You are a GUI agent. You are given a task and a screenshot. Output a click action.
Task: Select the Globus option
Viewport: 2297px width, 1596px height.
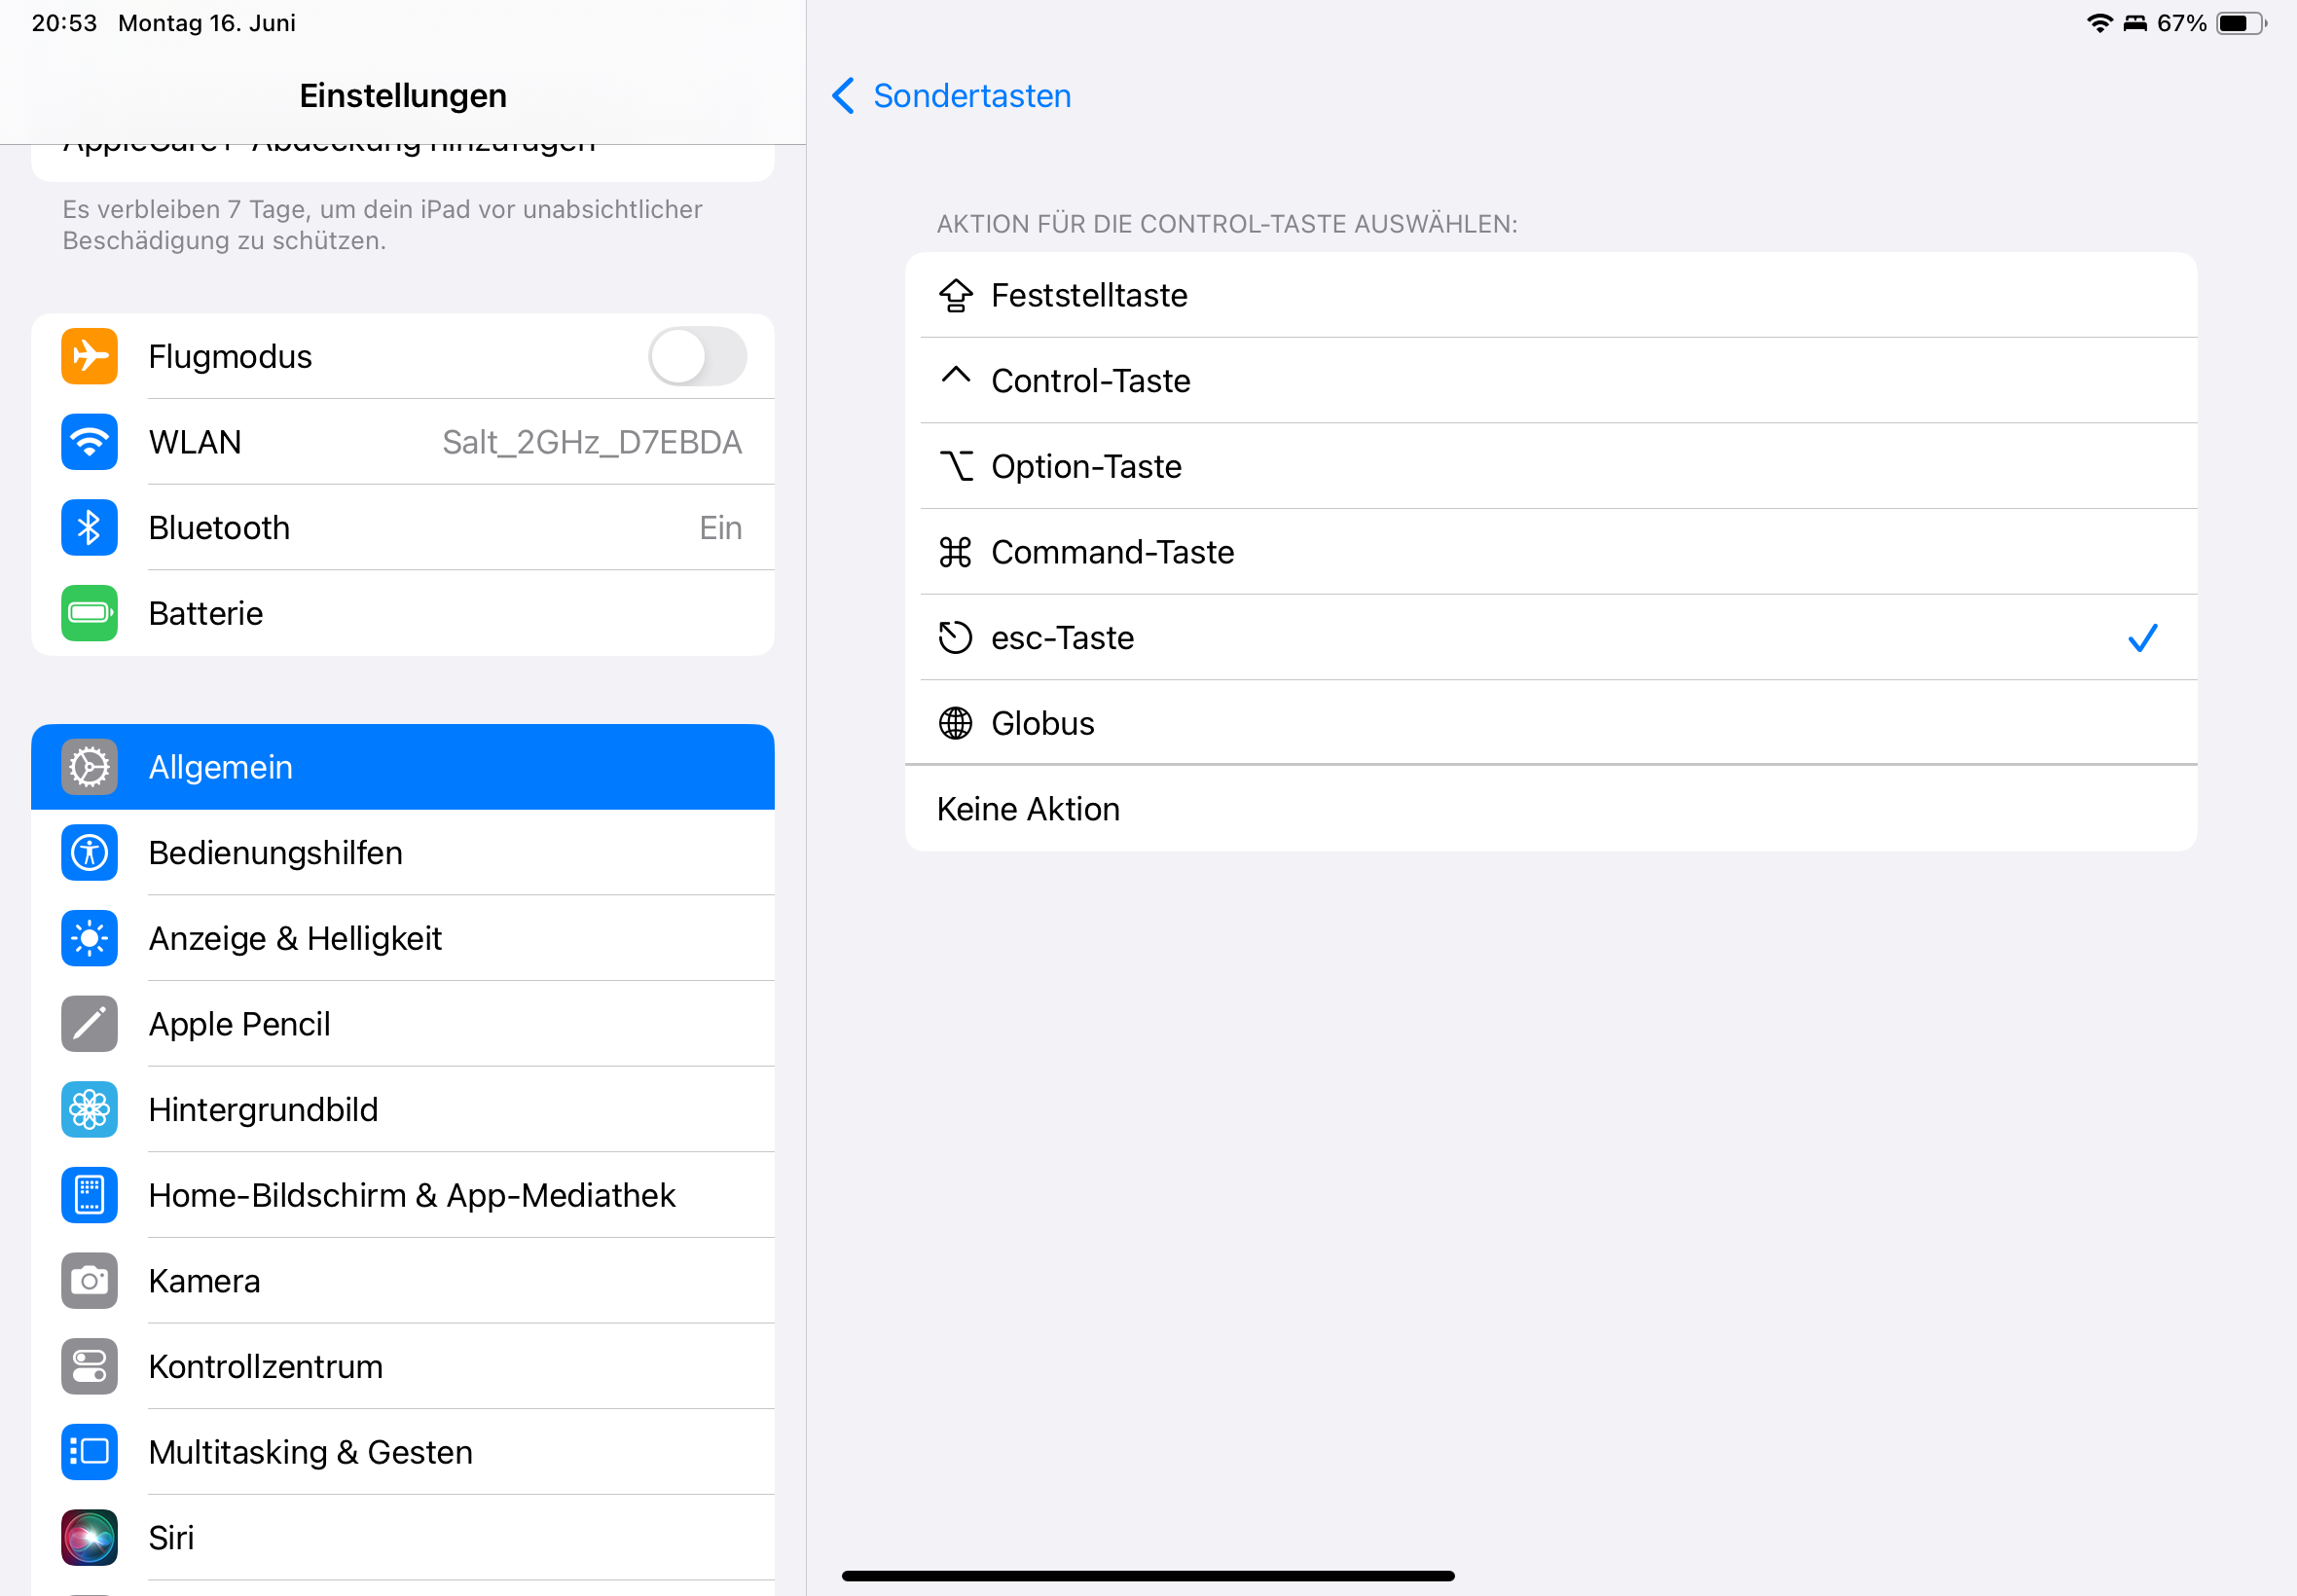1042,723
